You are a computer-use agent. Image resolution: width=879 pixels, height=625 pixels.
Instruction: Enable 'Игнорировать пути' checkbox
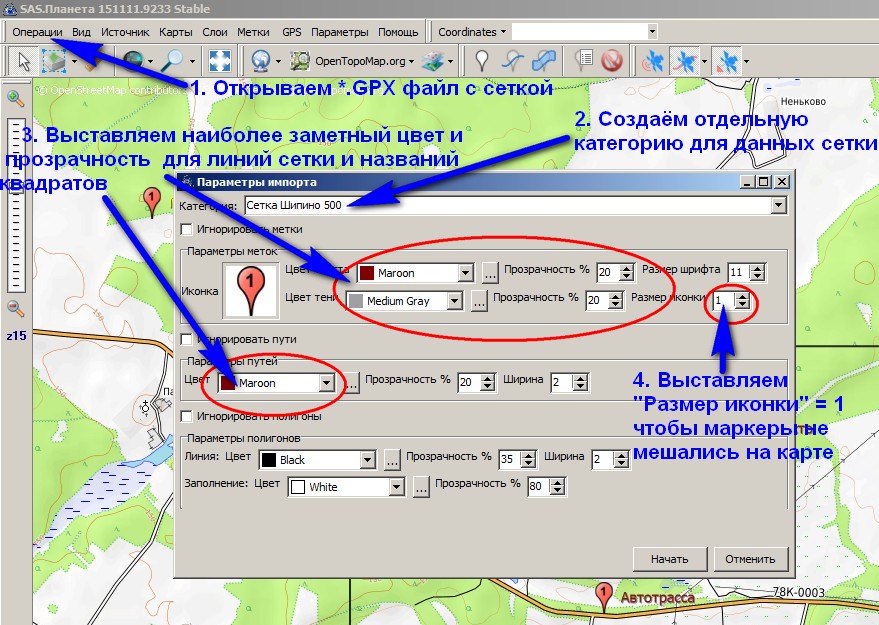186,339
